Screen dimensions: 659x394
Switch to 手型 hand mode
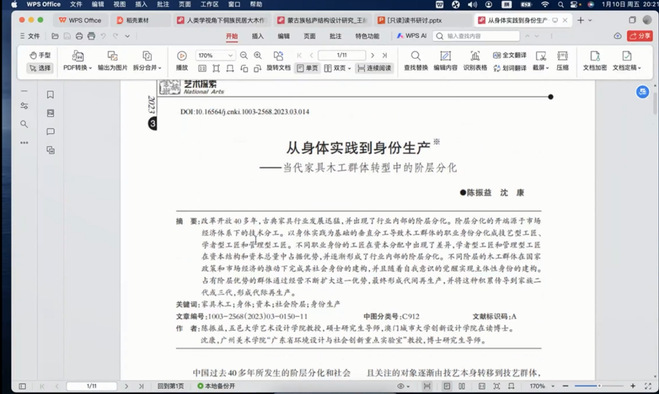(40, 55)
